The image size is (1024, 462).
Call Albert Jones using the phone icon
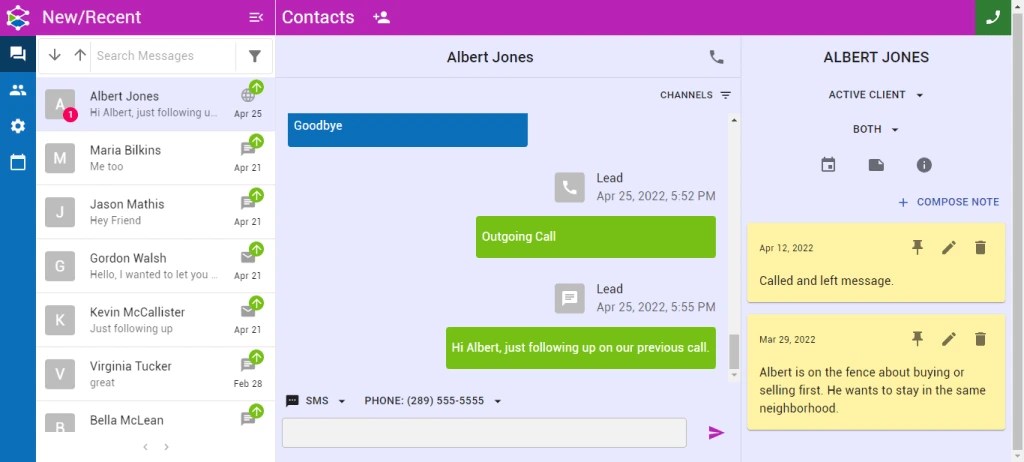coord(716,58)
